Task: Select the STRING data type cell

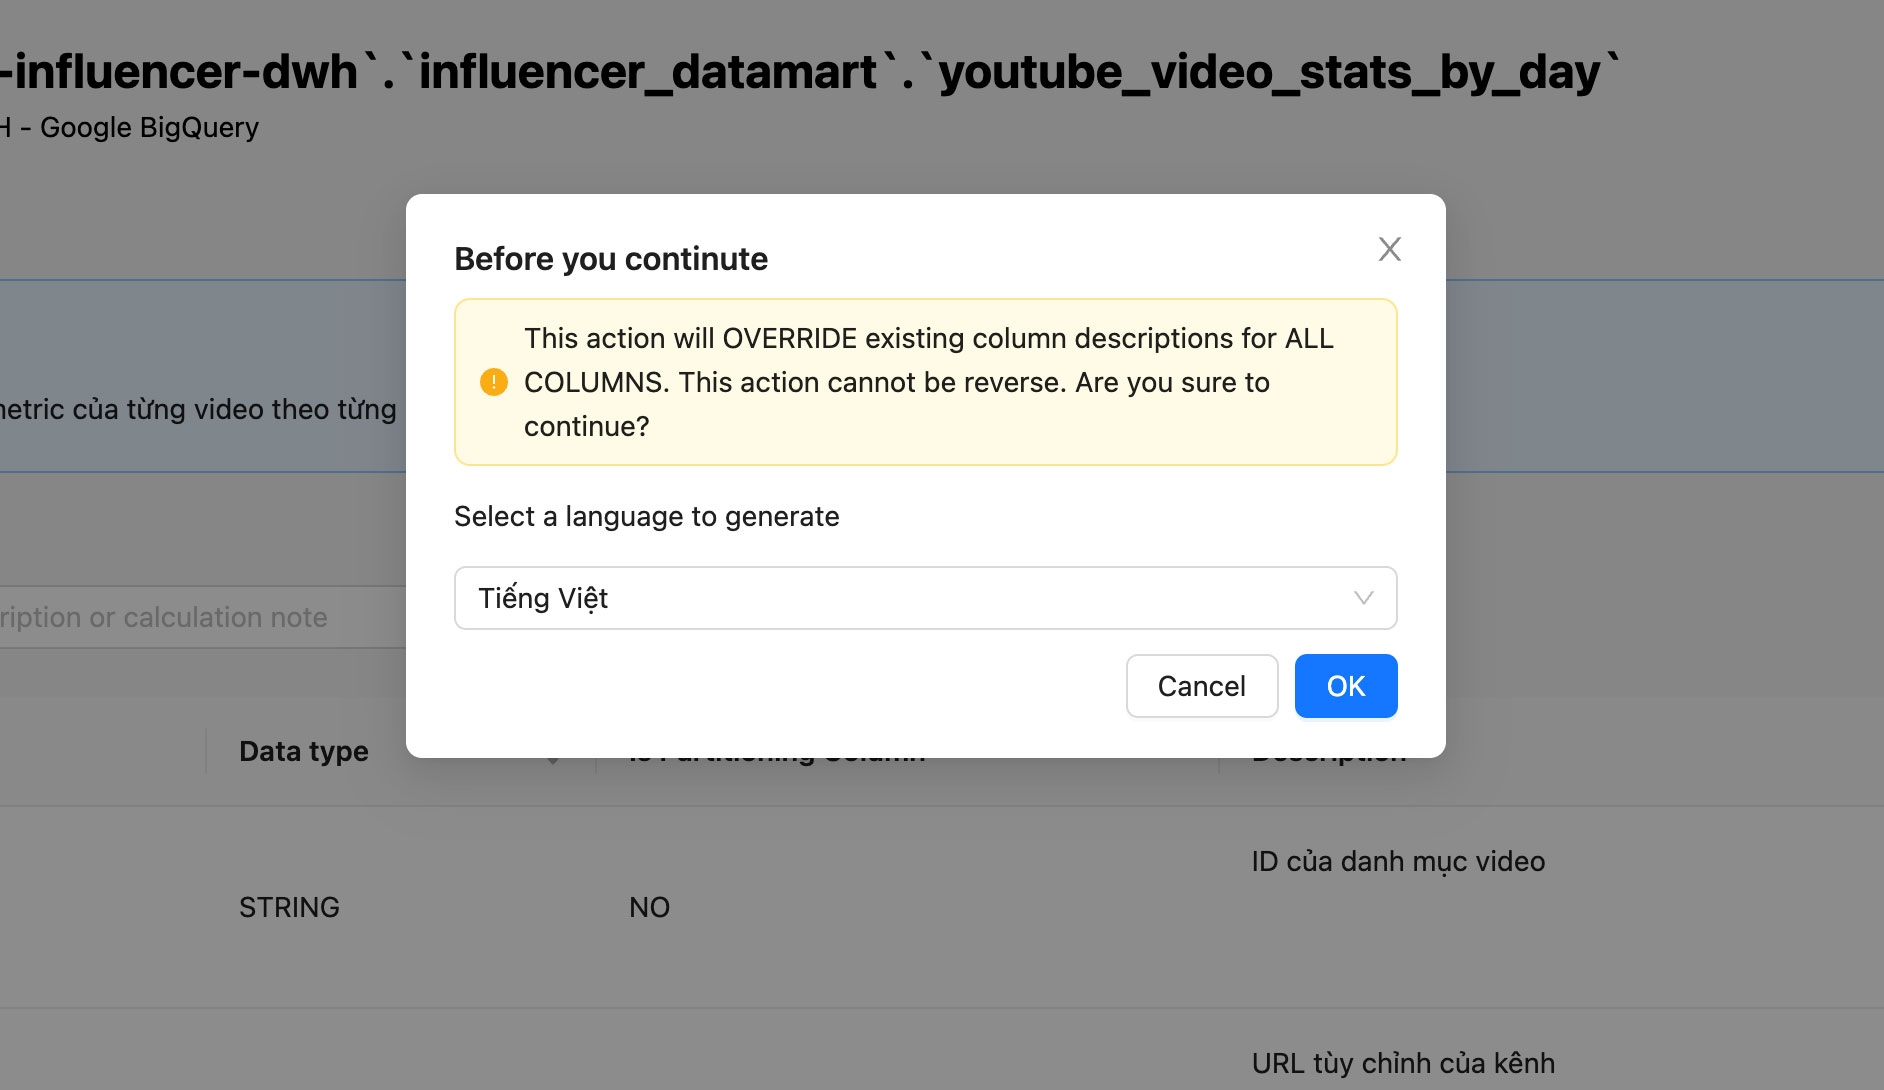Action: click(x=289, y=907)
